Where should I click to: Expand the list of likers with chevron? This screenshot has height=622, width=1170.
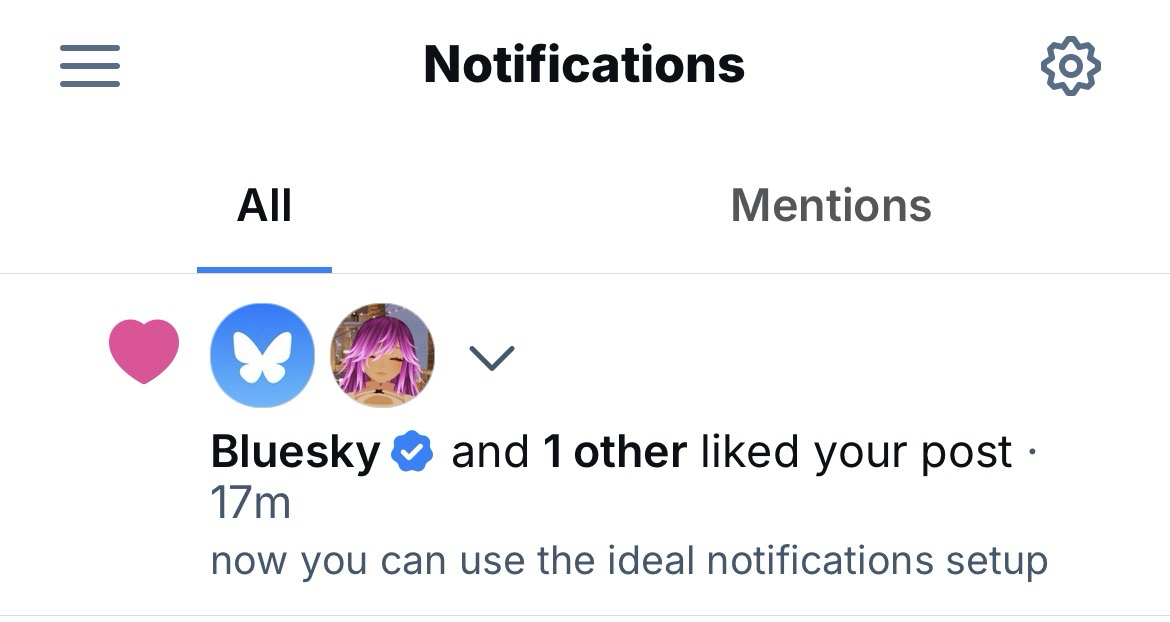coord(491,357)
